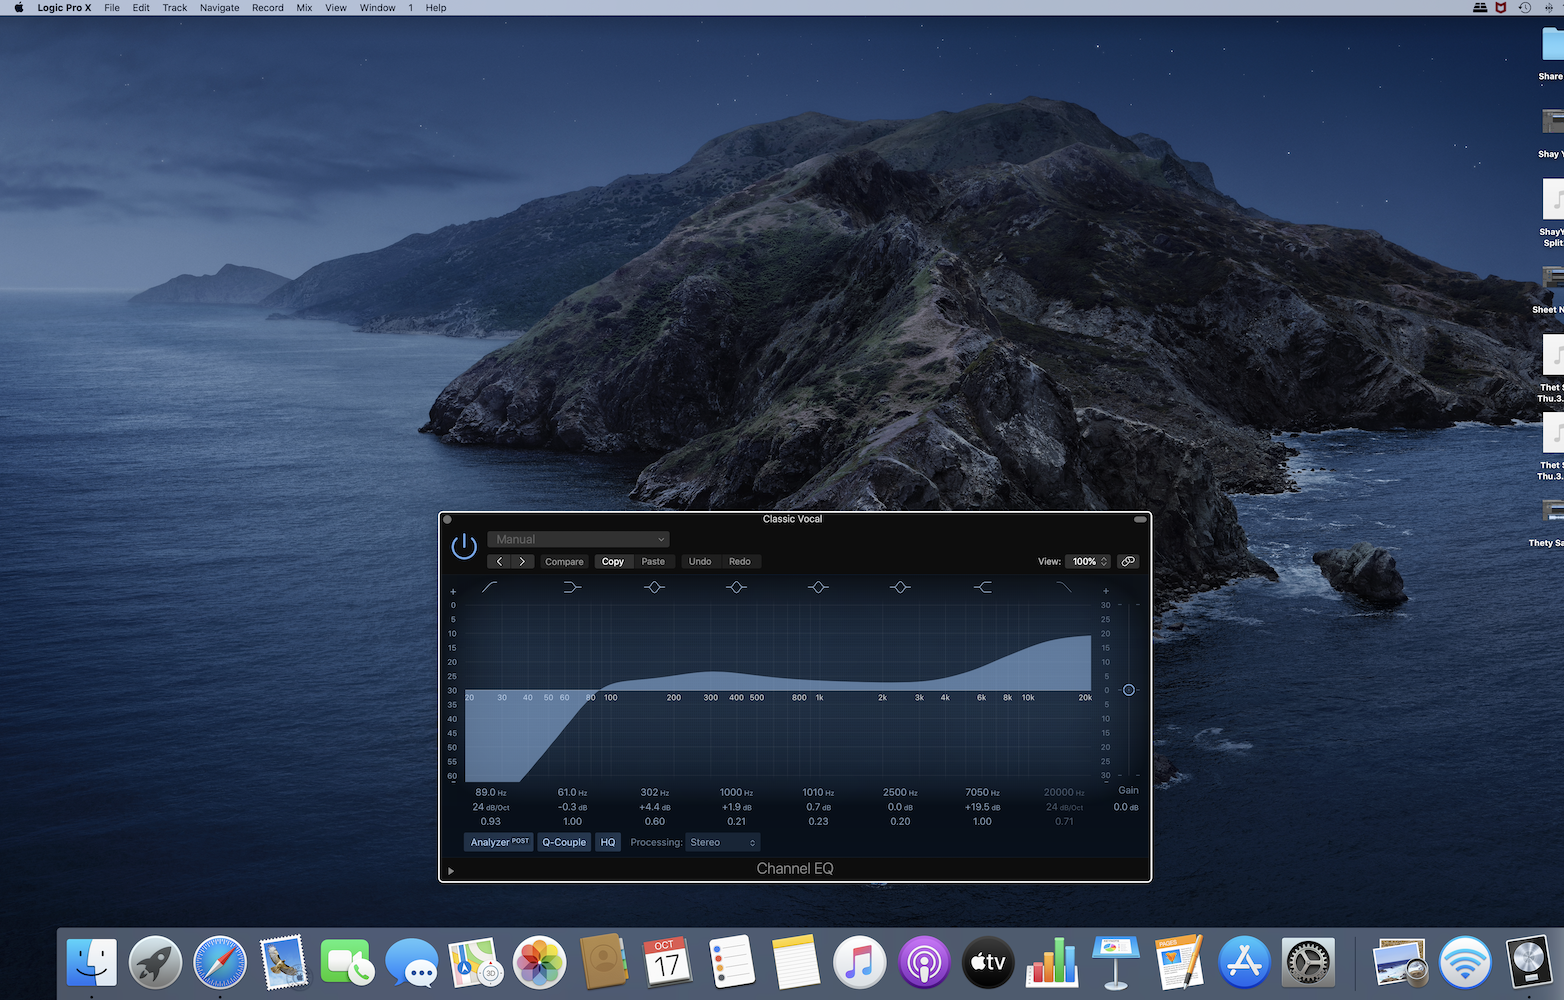Click the 24 dB/Oct slope under 89.0 Hz
The height and width of the screenshot is (1000, 1564).
coord(490,807)
